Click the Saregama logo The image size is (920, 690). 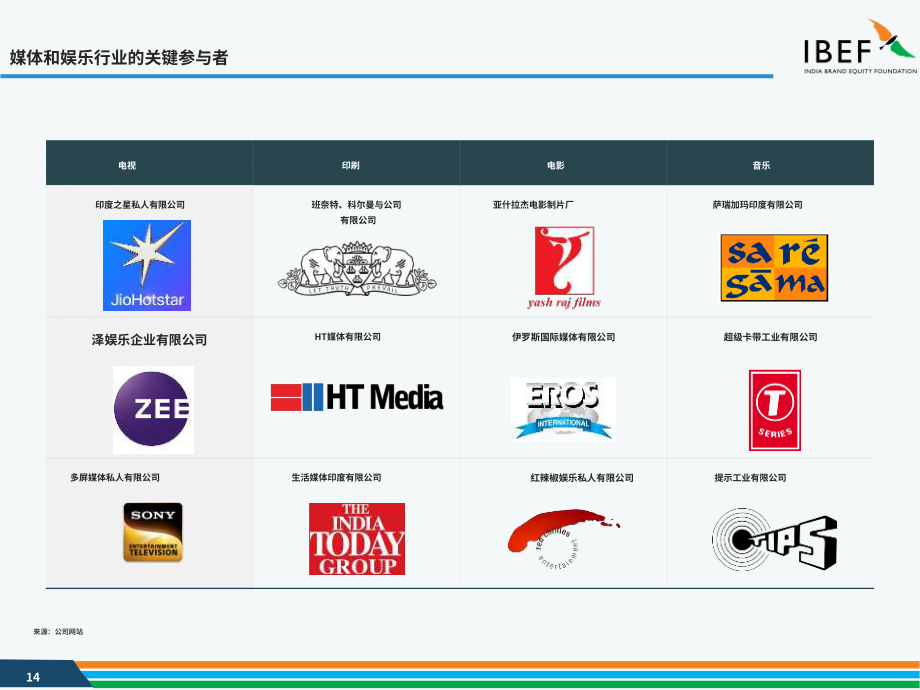pyautogui.click(x=774, y=268)
